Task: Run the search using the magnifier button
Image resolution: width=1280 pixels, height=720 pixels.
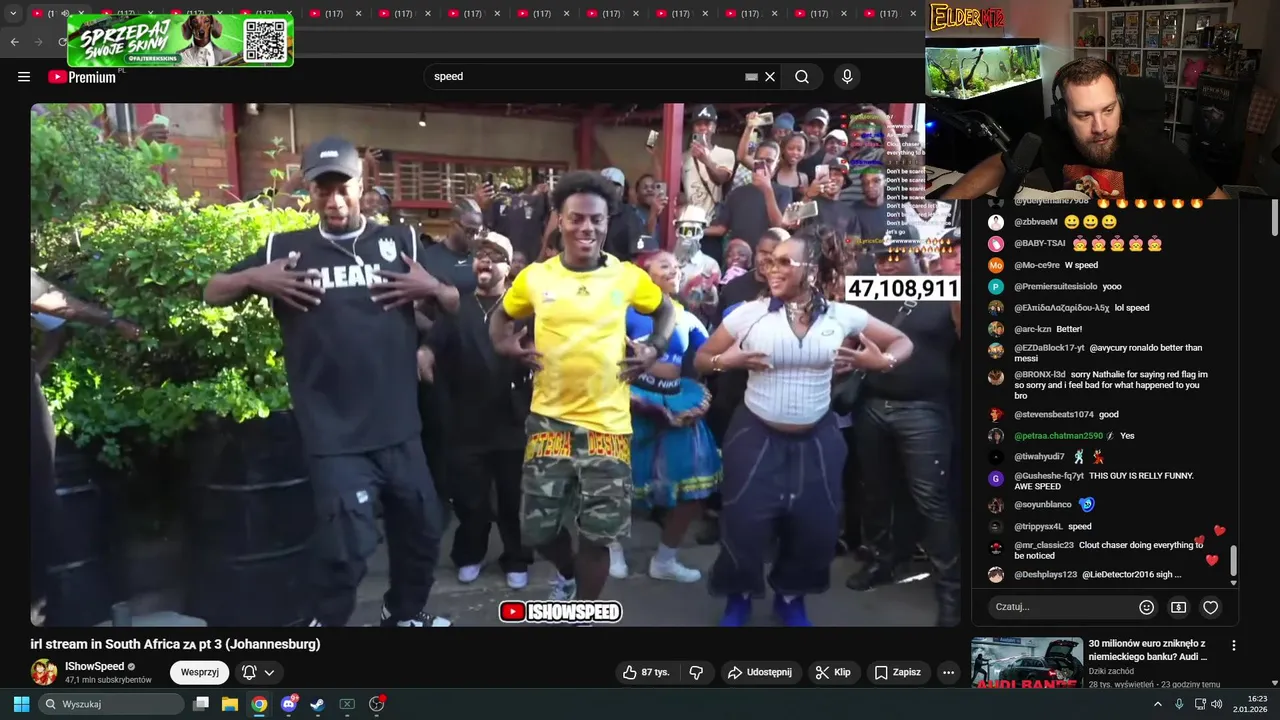Action: pyautogui.click(x=802, y=77)
